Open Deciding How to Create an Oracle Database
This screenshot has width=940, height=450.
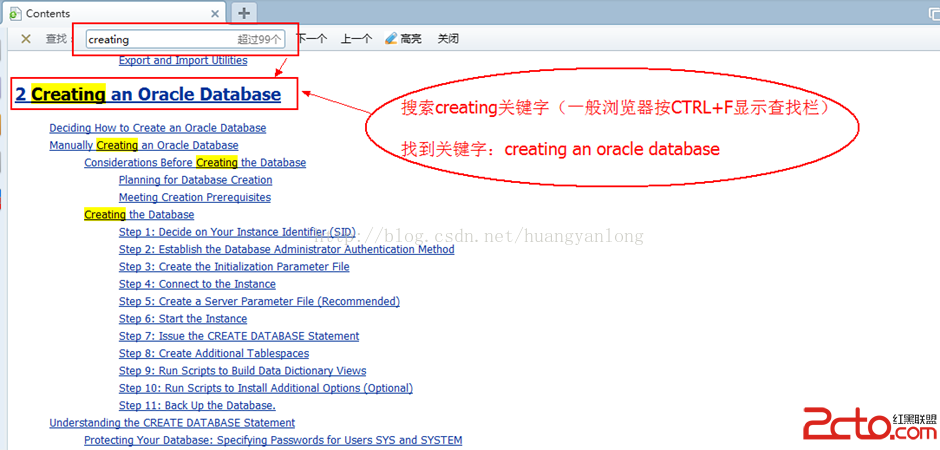point(158,128)
